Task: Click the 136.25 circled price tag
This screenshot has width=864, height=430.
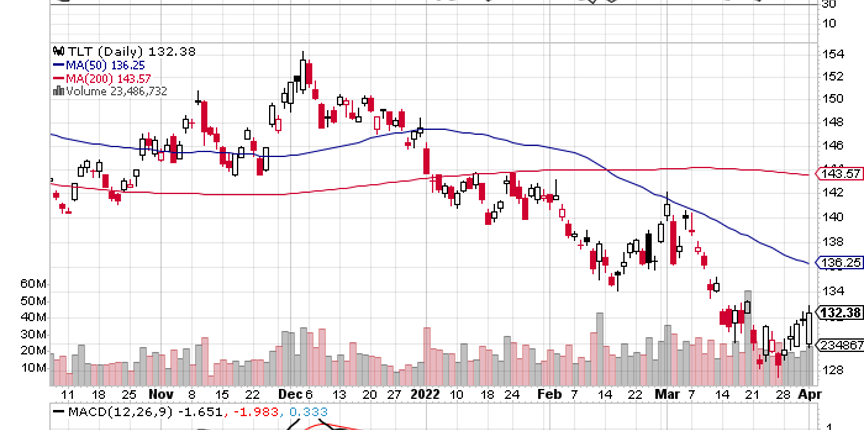Action: pos(839,263)
